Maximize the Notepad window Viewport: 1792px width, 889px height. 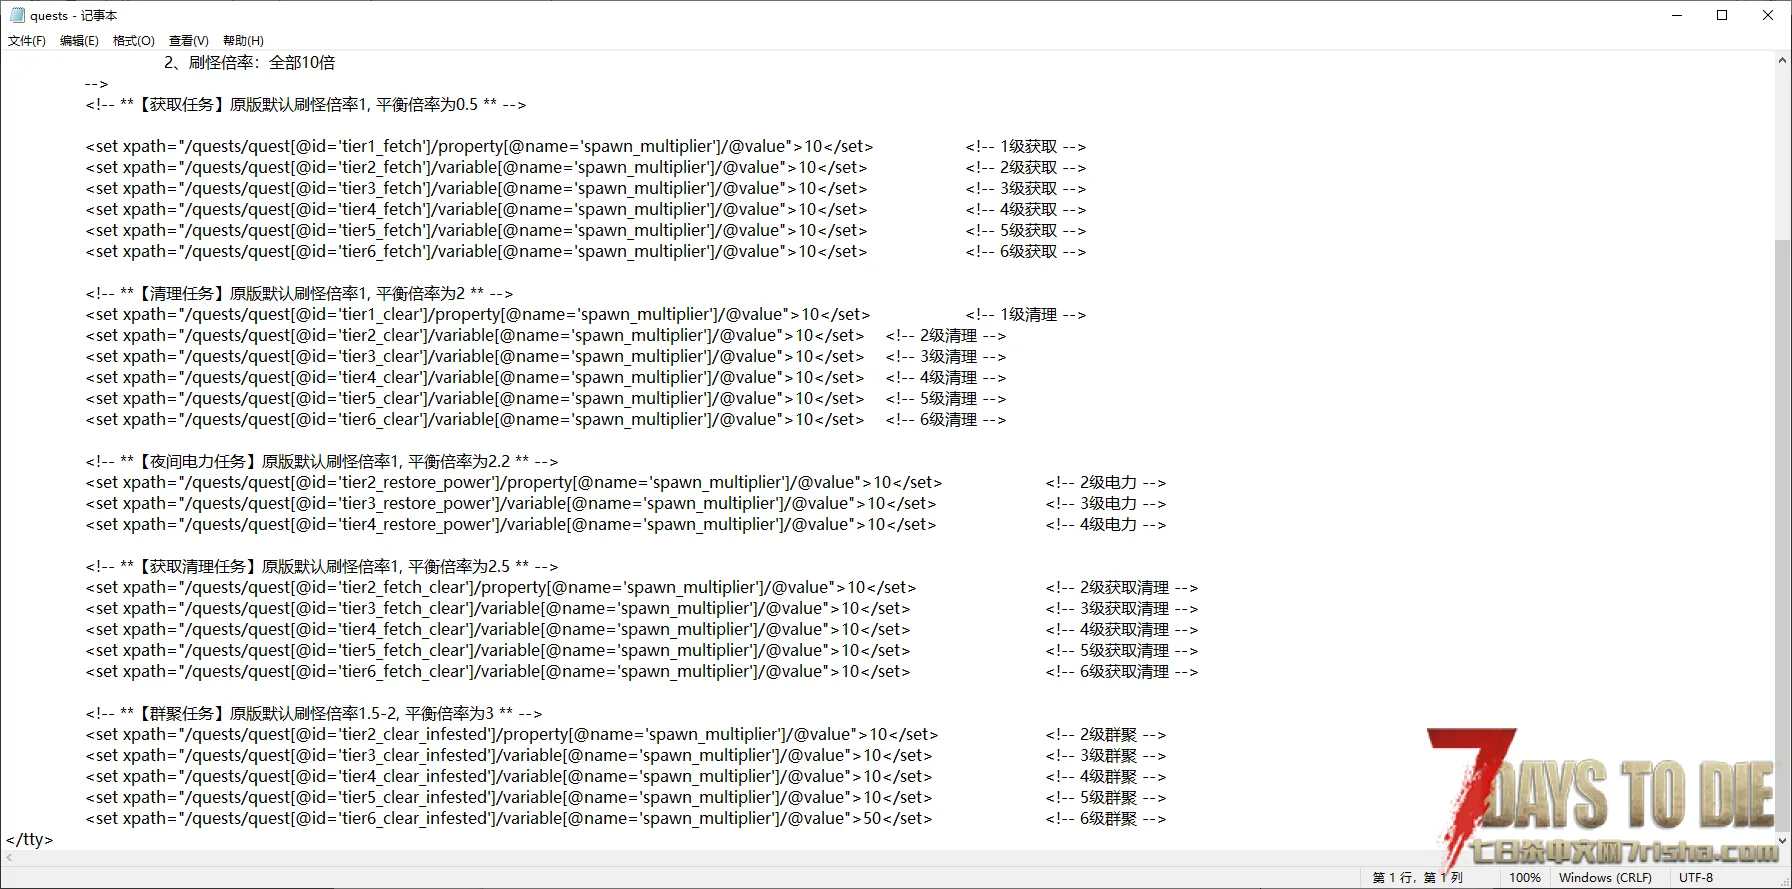(1722, 15)
